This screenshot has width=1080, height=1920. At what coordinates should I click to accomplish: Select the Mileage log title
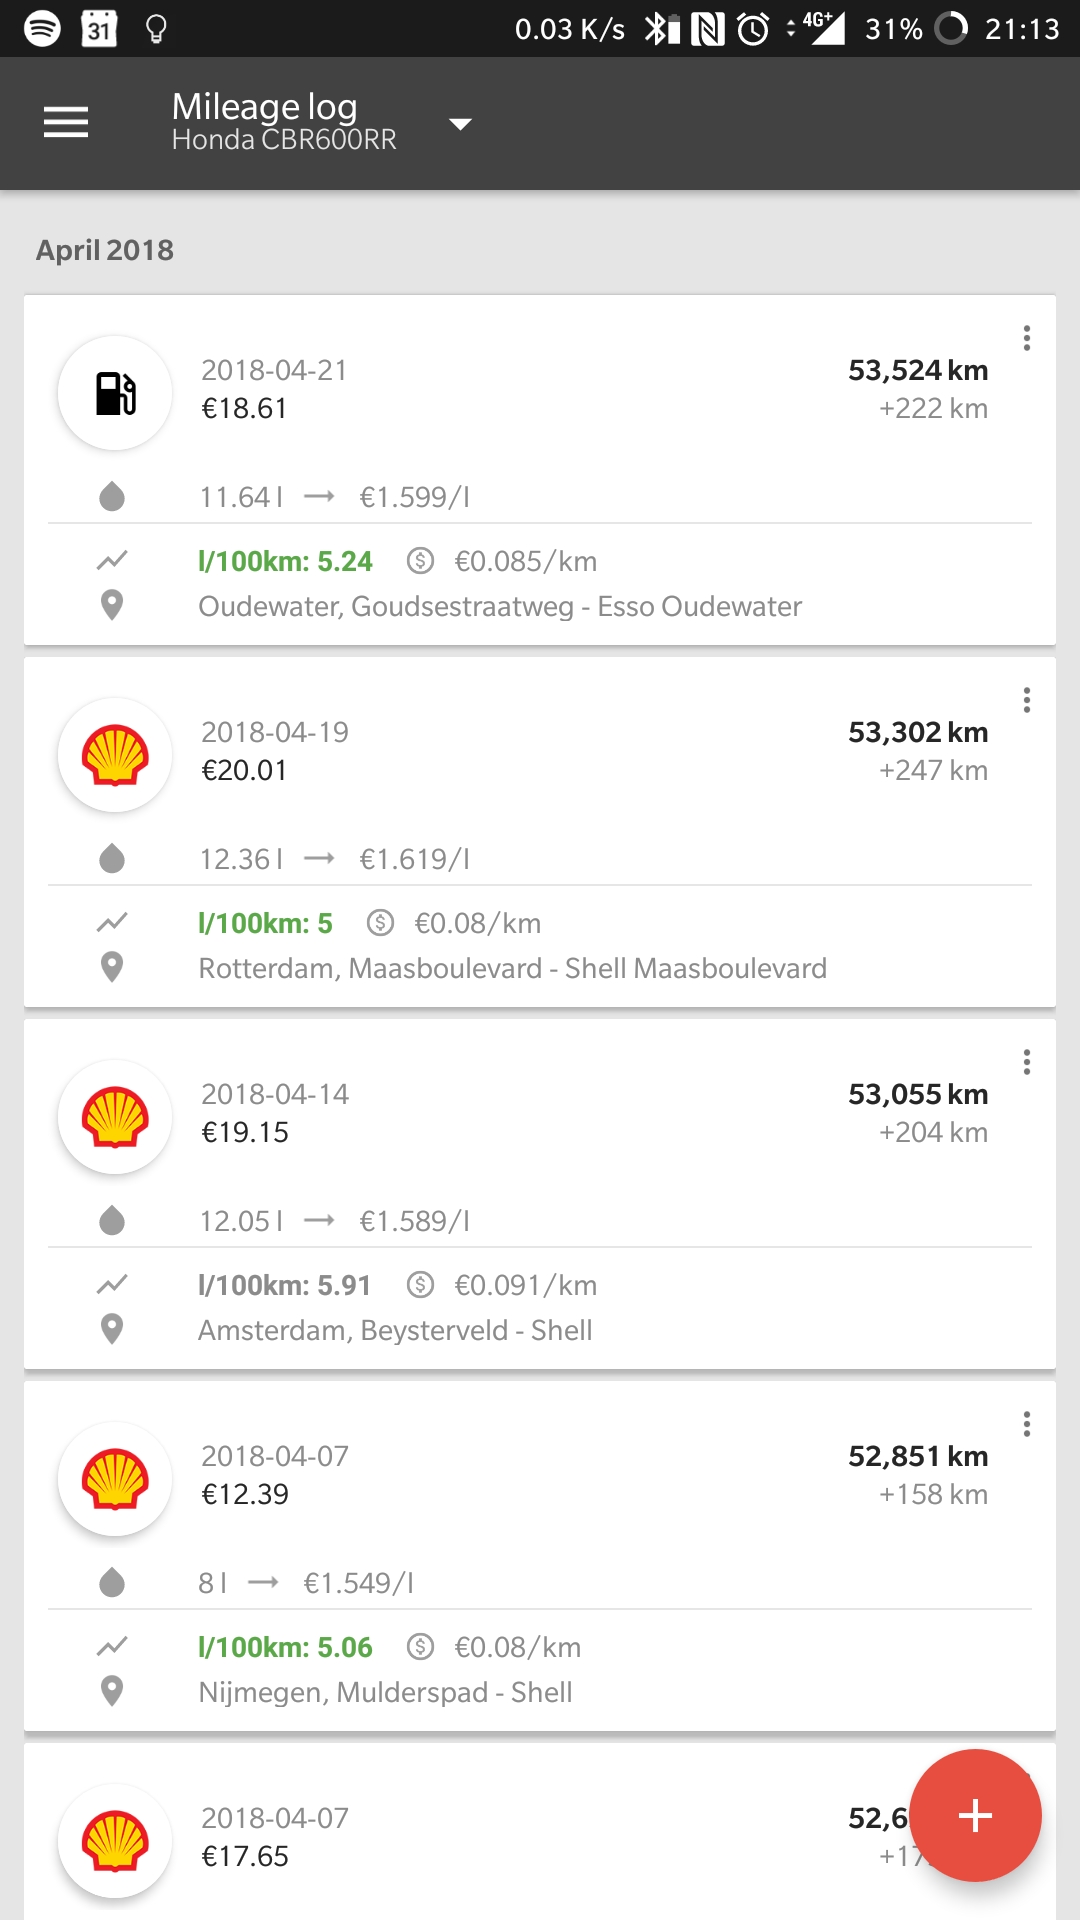[x=264, y=106]
